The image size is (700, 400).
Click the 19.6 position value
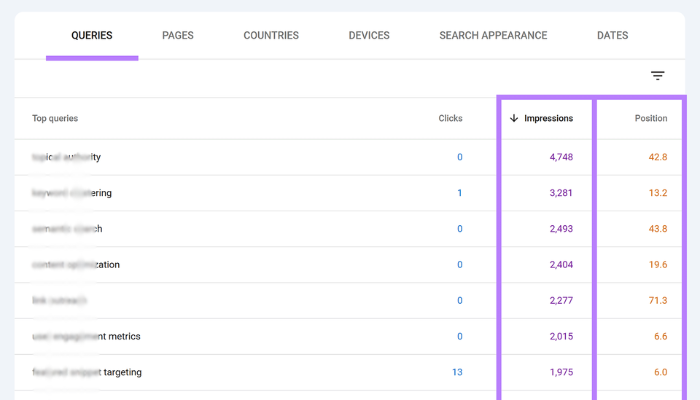coord(658,265)
